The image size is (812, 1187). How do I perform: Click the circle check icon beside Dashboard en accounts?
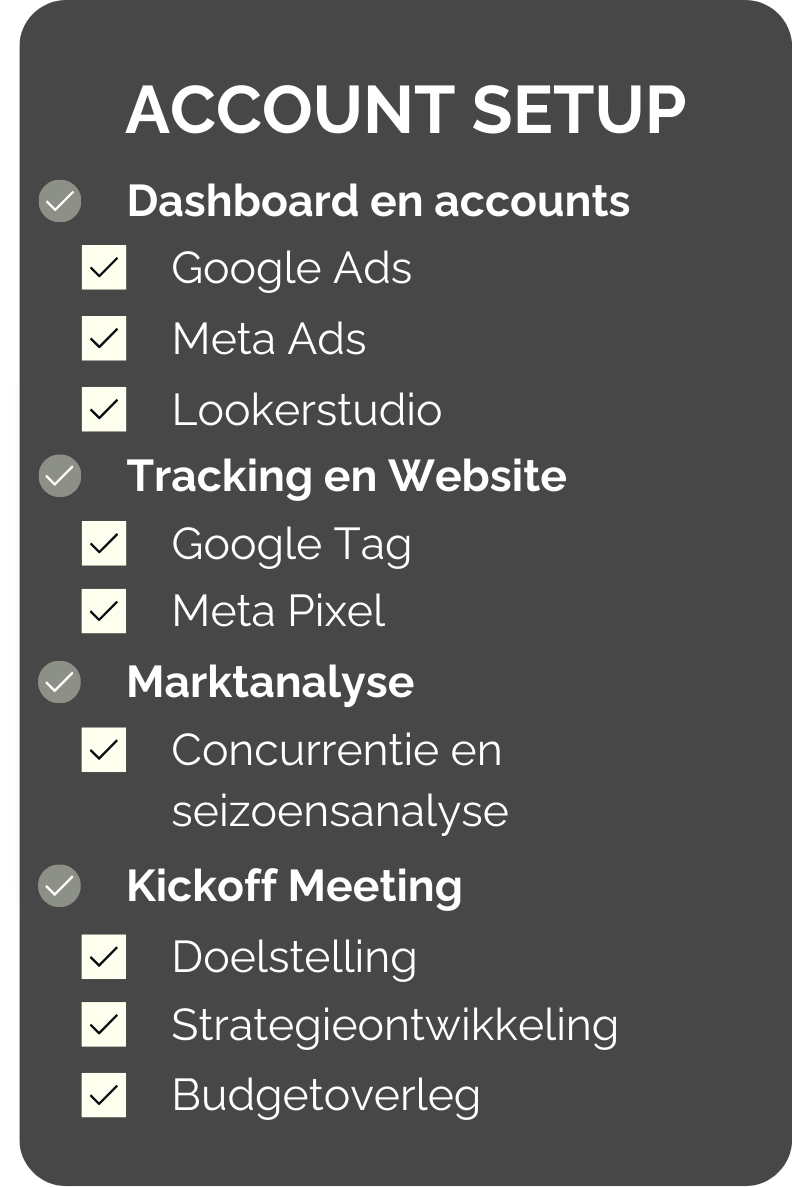(60, 201)
